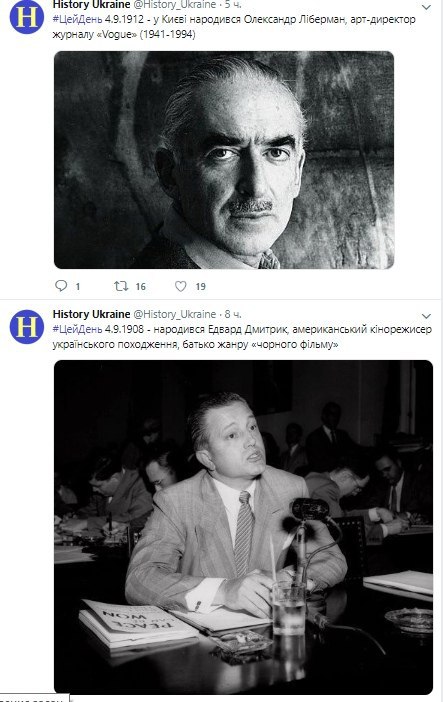This screenshot has width=443, height=702.
Task: Open History Ukraine name on the Дмитрик tweet
Action: click(91, 314)
